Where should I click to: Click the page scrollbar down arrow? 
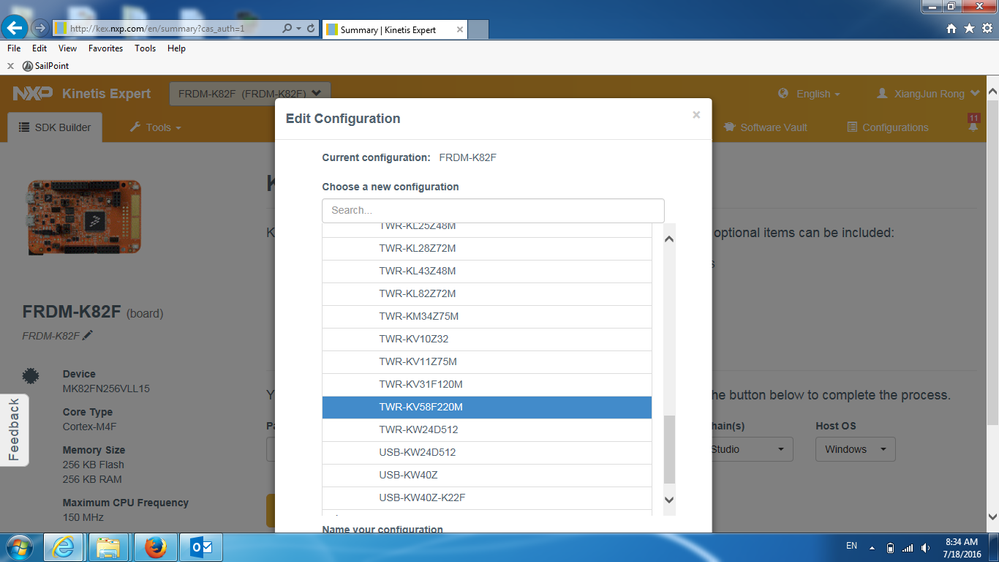(993, 516)
